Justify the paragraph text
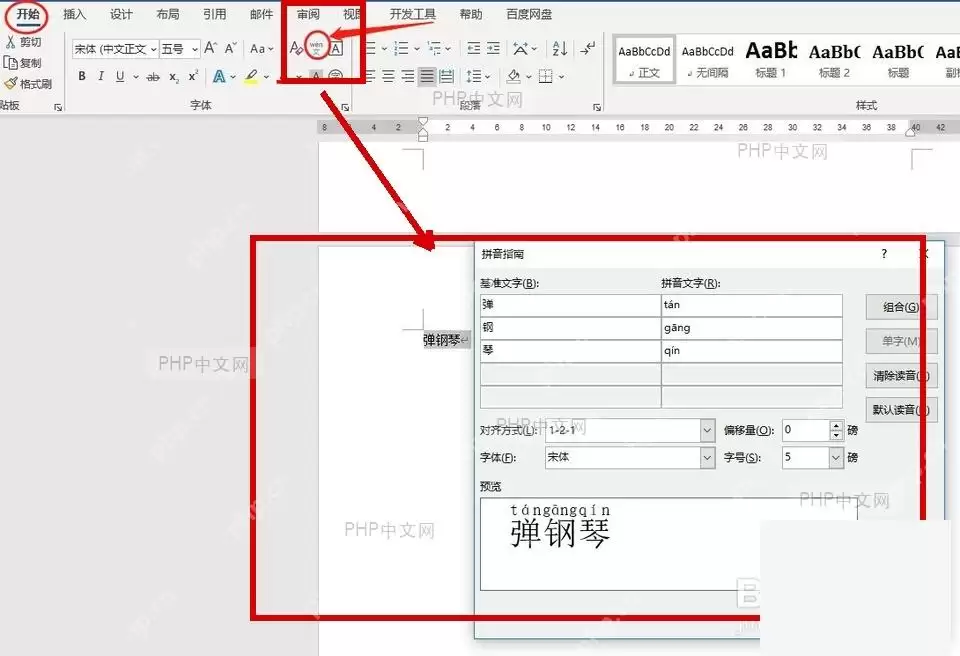The width and height of the screenshot is (960, 656). pyautogui.click(x=427, y=76)
